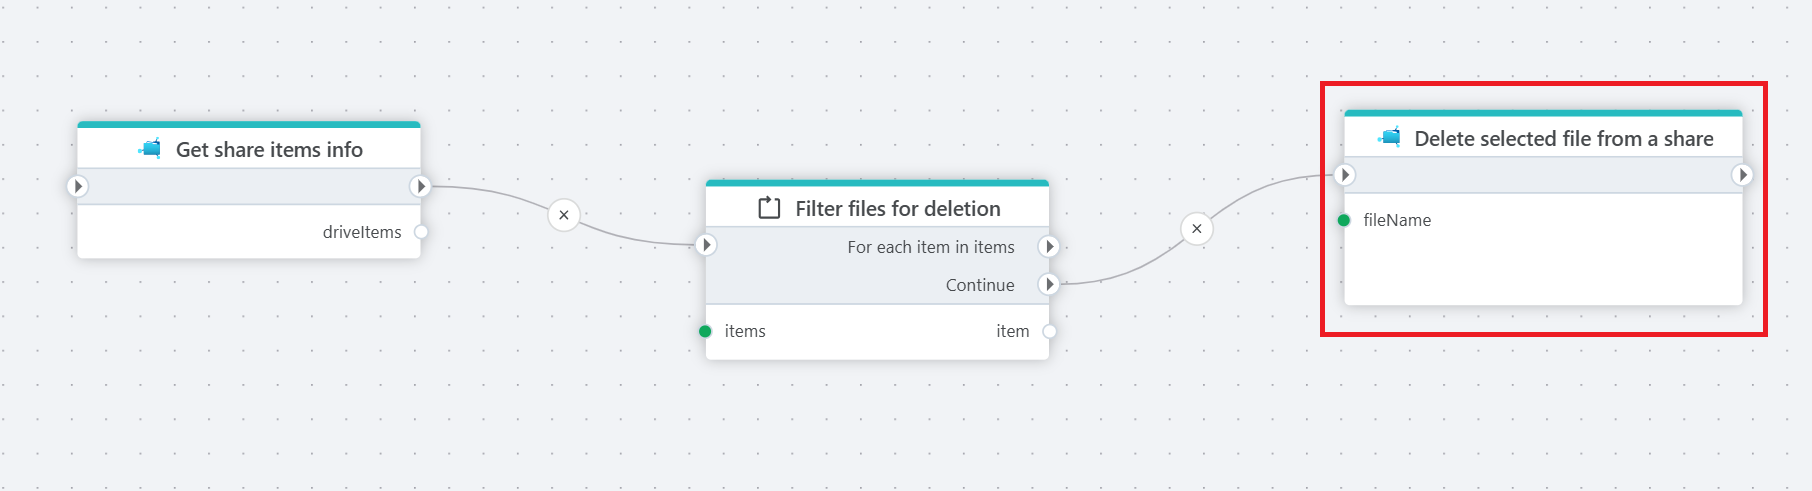
Task: Click the Filter files for deletion input port
Action: 706,245
